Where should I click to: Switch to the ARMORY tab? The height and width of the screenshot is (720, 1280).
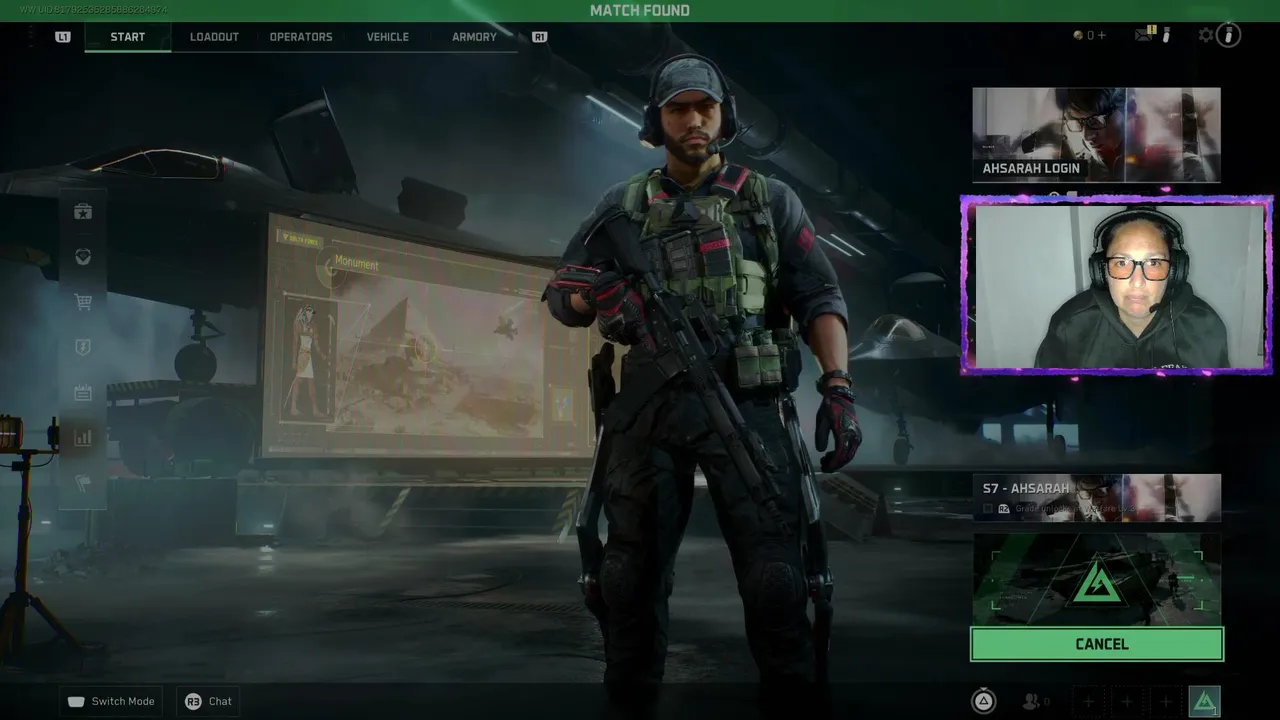tap(474, 37)
